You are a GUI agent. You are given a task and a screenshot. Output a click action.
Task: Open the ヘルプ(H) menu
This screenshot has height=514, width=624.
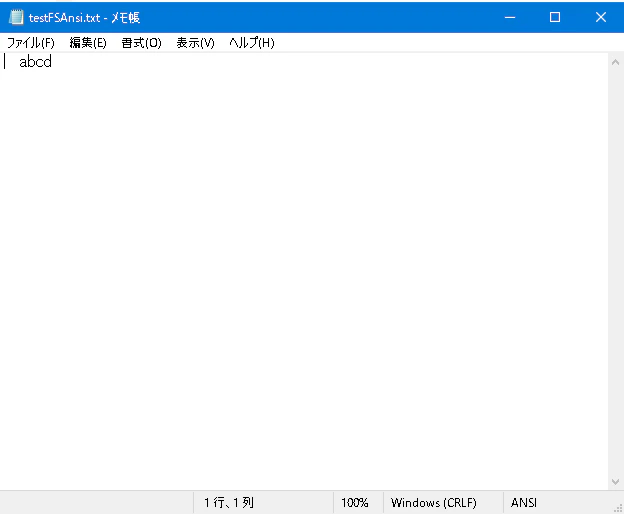(252, 43)
